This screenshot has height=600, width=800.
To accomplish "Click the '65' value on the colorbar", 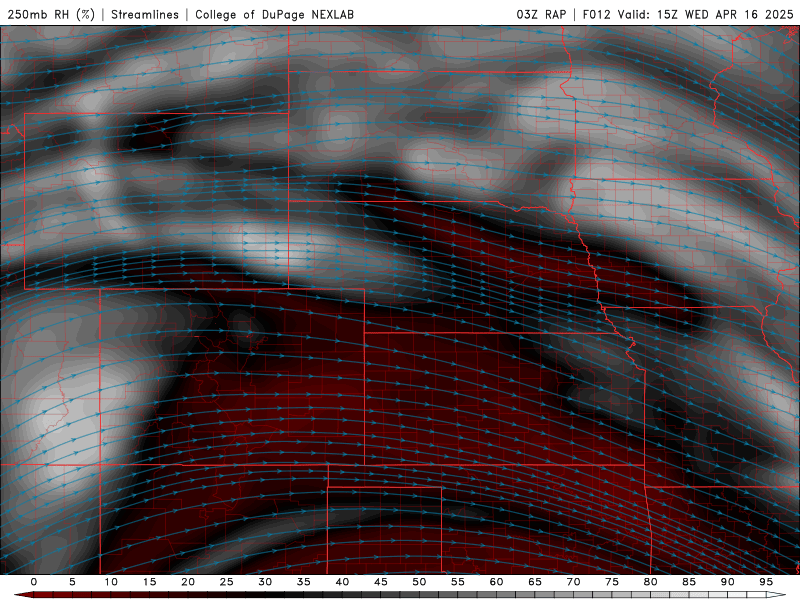I will click(535, 582).
